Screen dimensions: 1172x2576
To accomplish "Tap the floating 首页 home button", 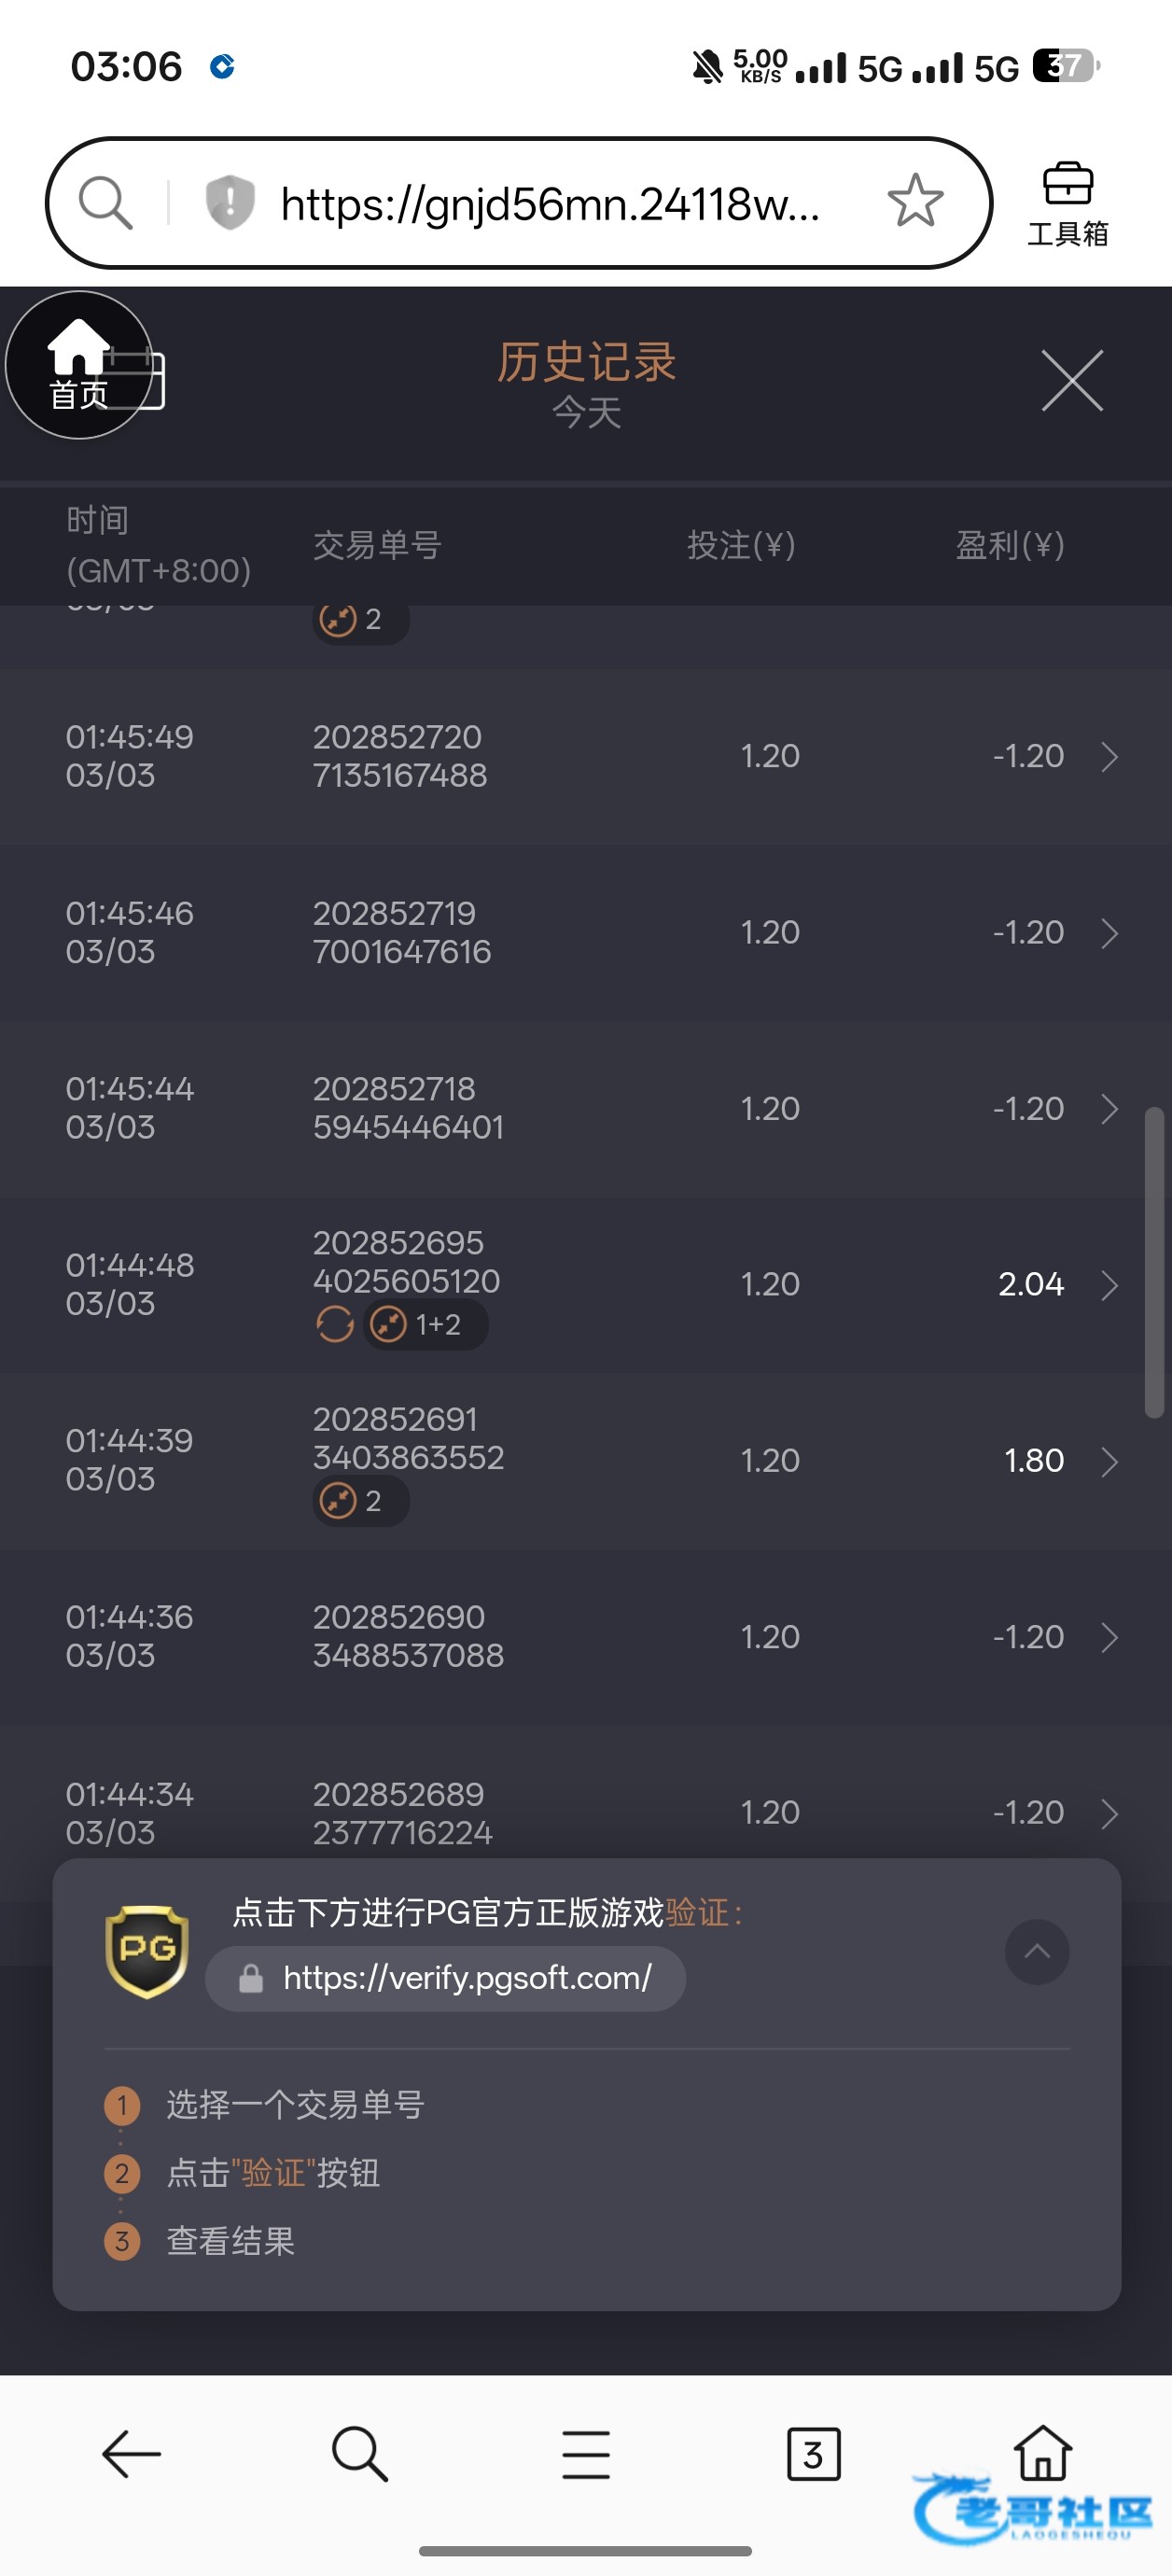I will click(x=79, y=365).
